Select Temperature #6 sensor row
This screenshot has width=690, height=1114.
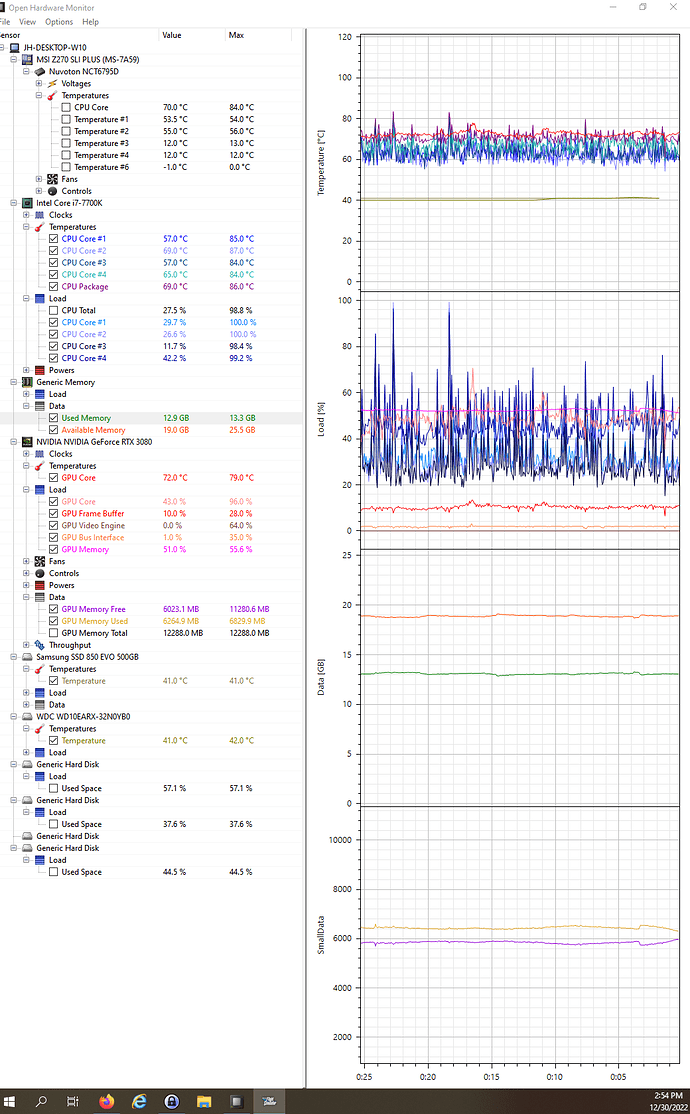pos(152,167)
